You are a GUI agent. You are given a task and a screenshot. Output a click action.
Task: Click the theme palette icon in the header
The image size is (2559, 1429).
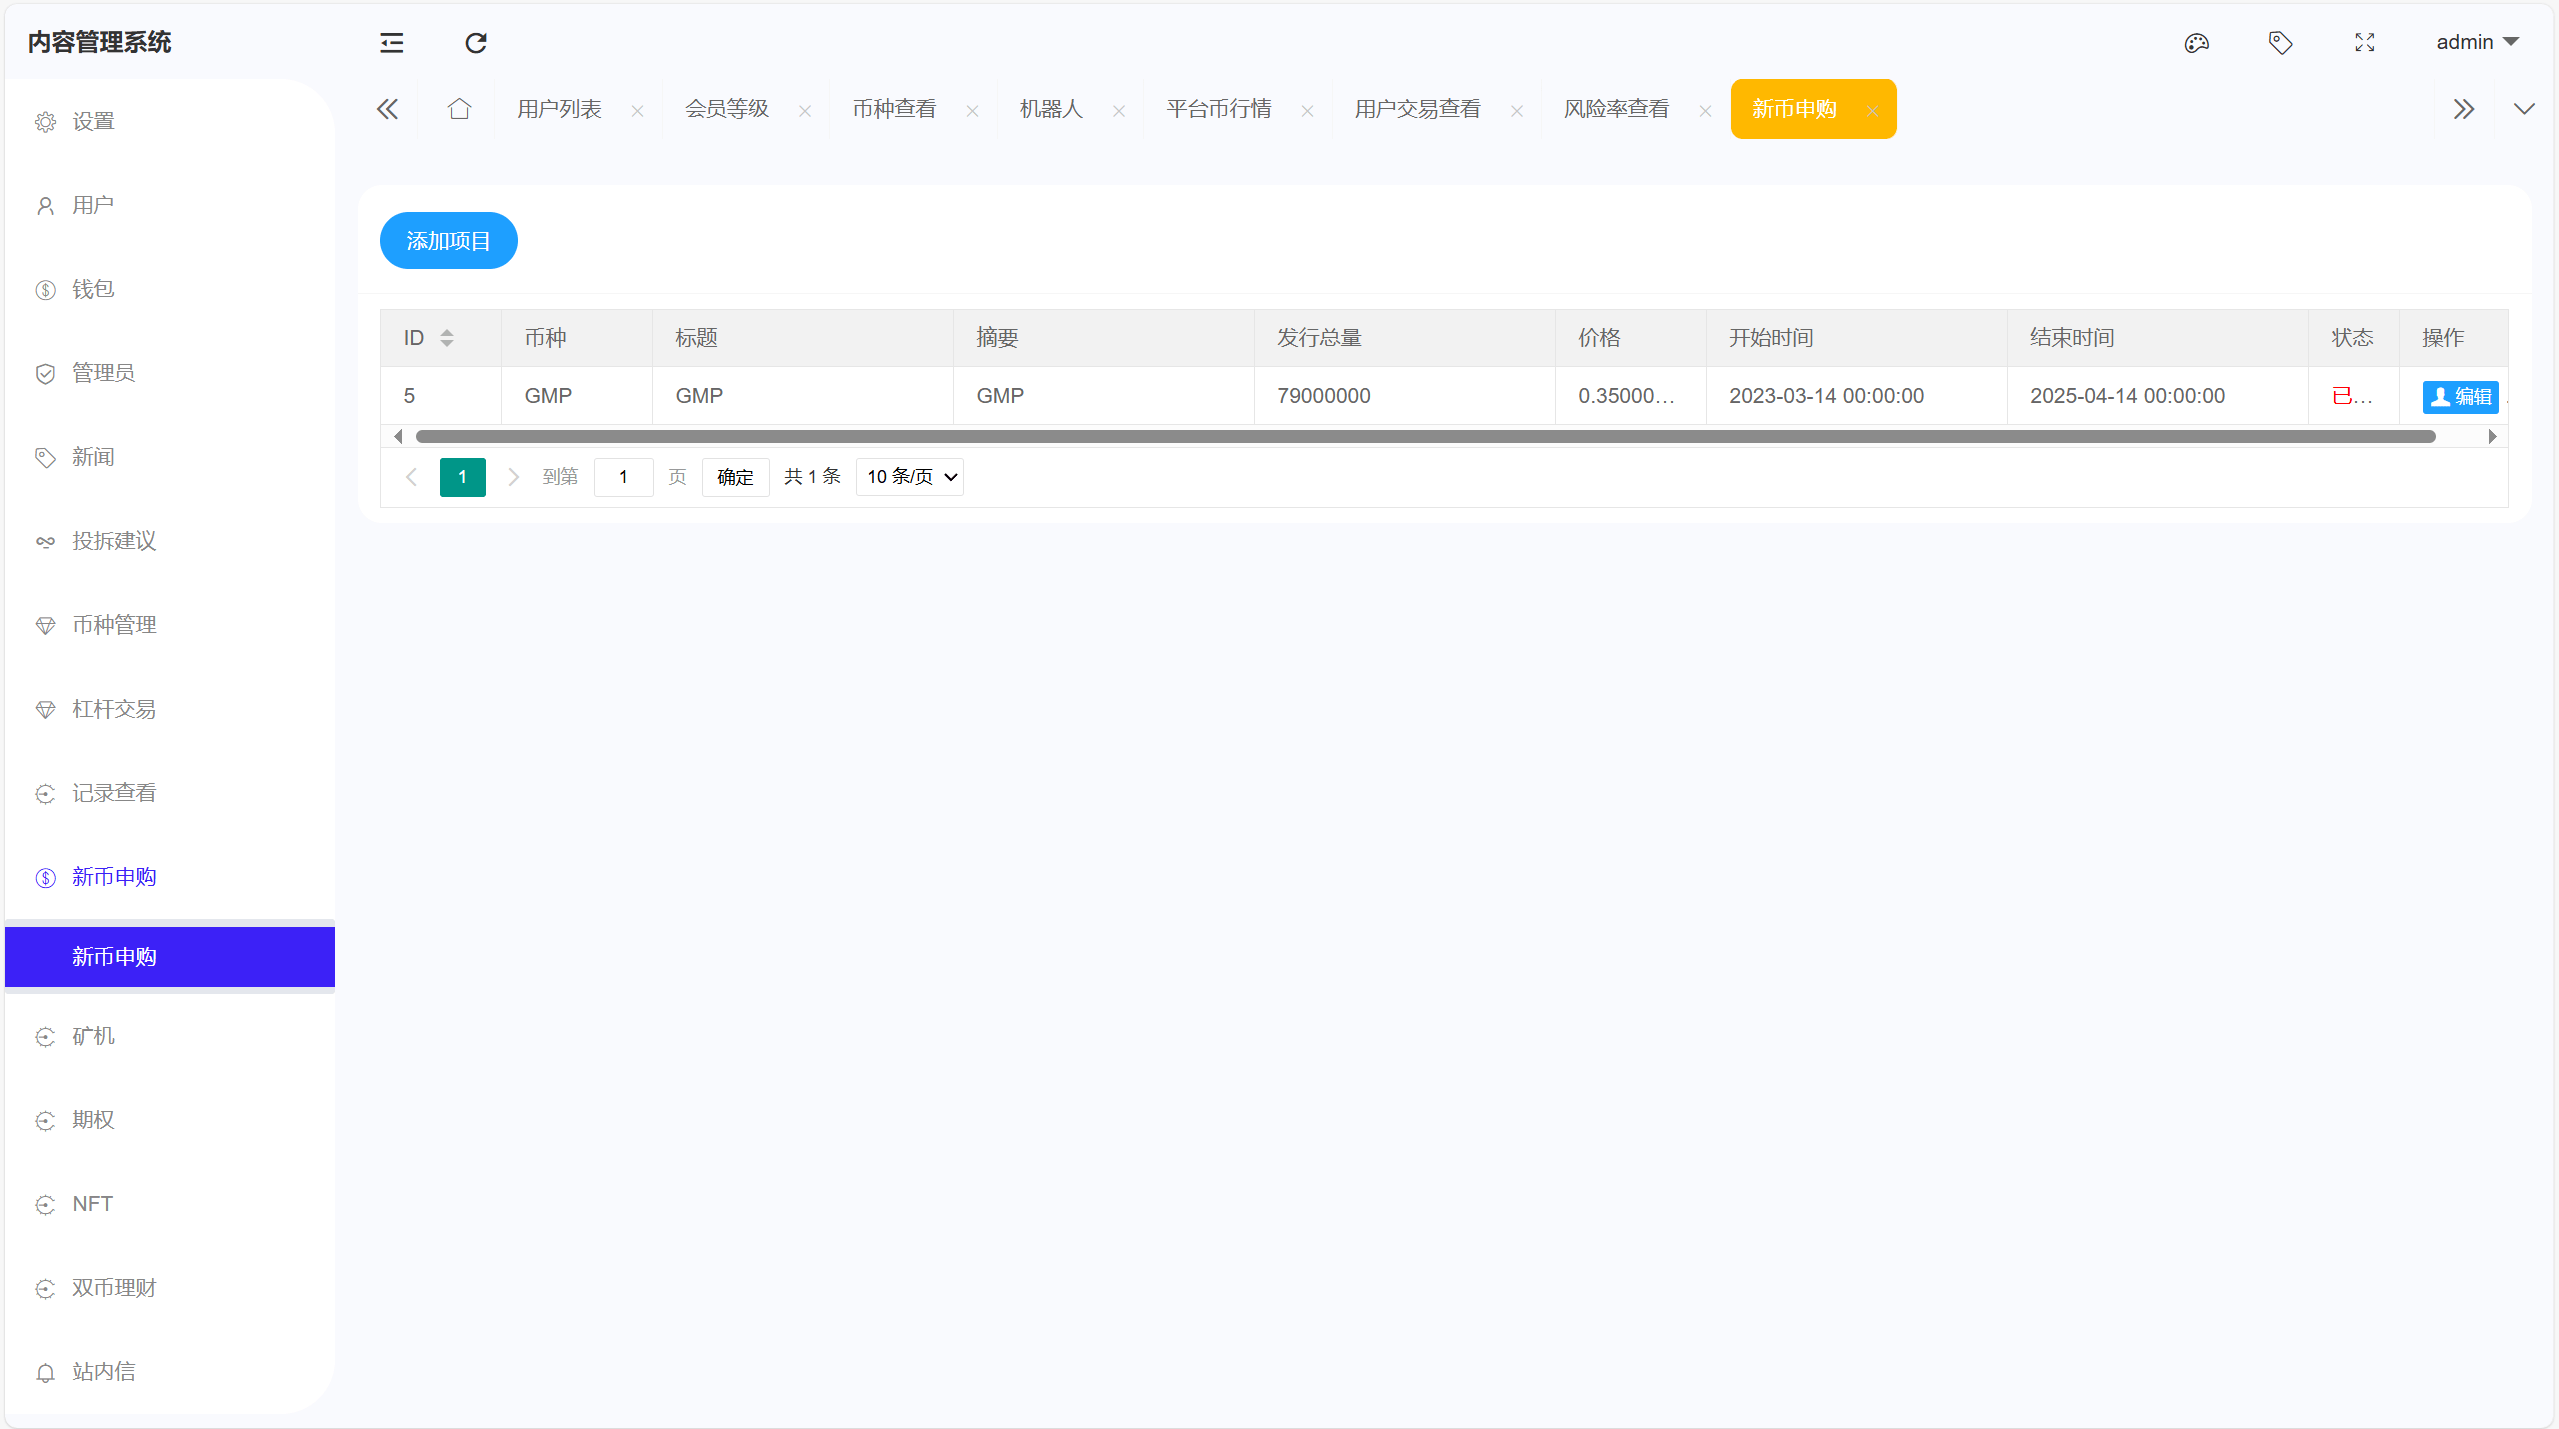pos(2196,42)
